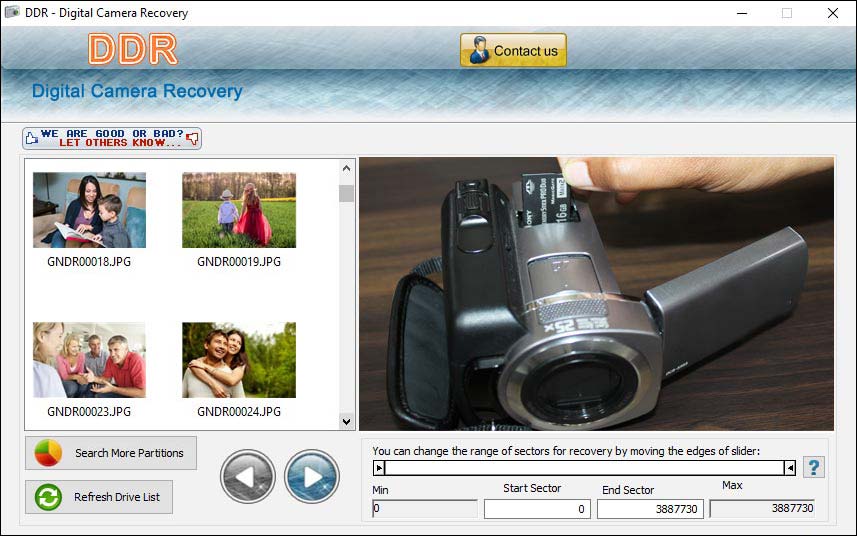Go back with the left arrow button

248,477
